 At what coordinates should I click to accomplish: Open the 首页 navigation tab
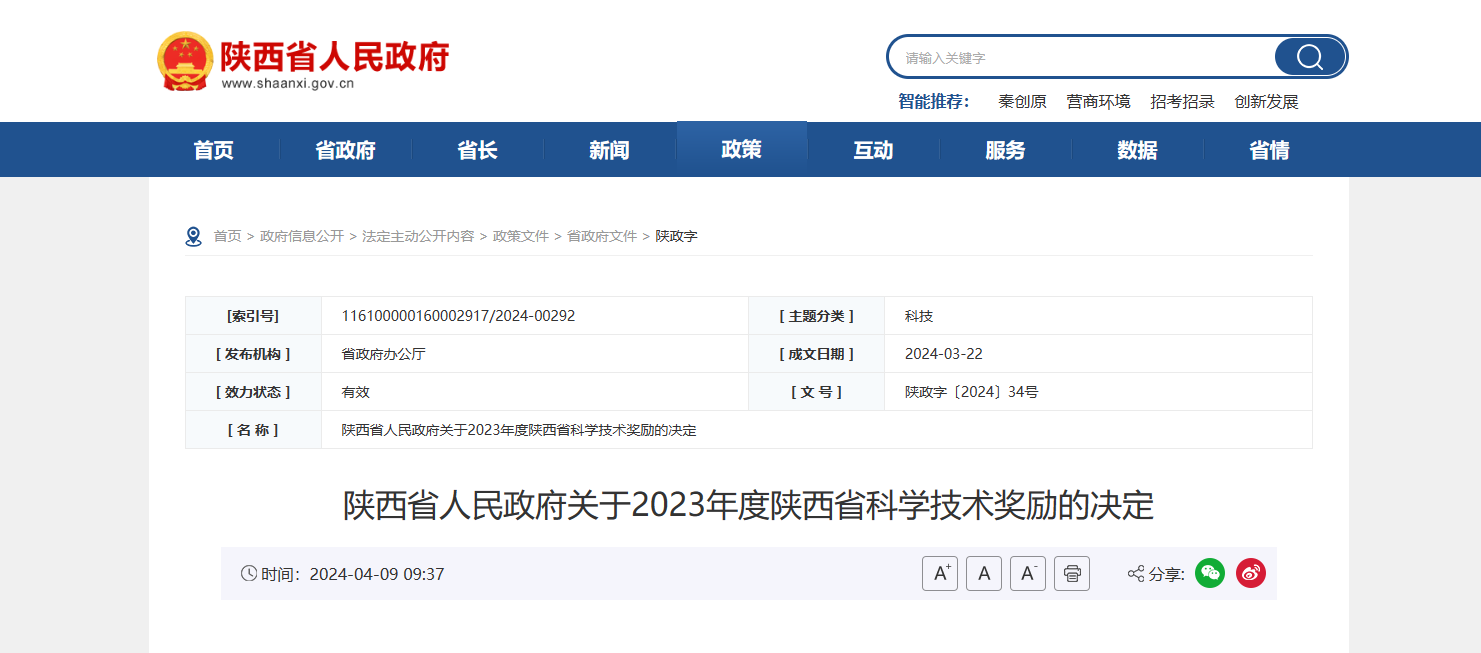pos(214,150)
